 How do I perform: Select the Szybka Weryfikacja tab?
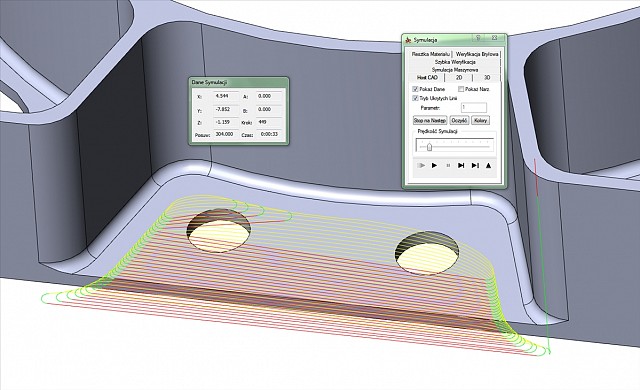(x=455, y=62)
